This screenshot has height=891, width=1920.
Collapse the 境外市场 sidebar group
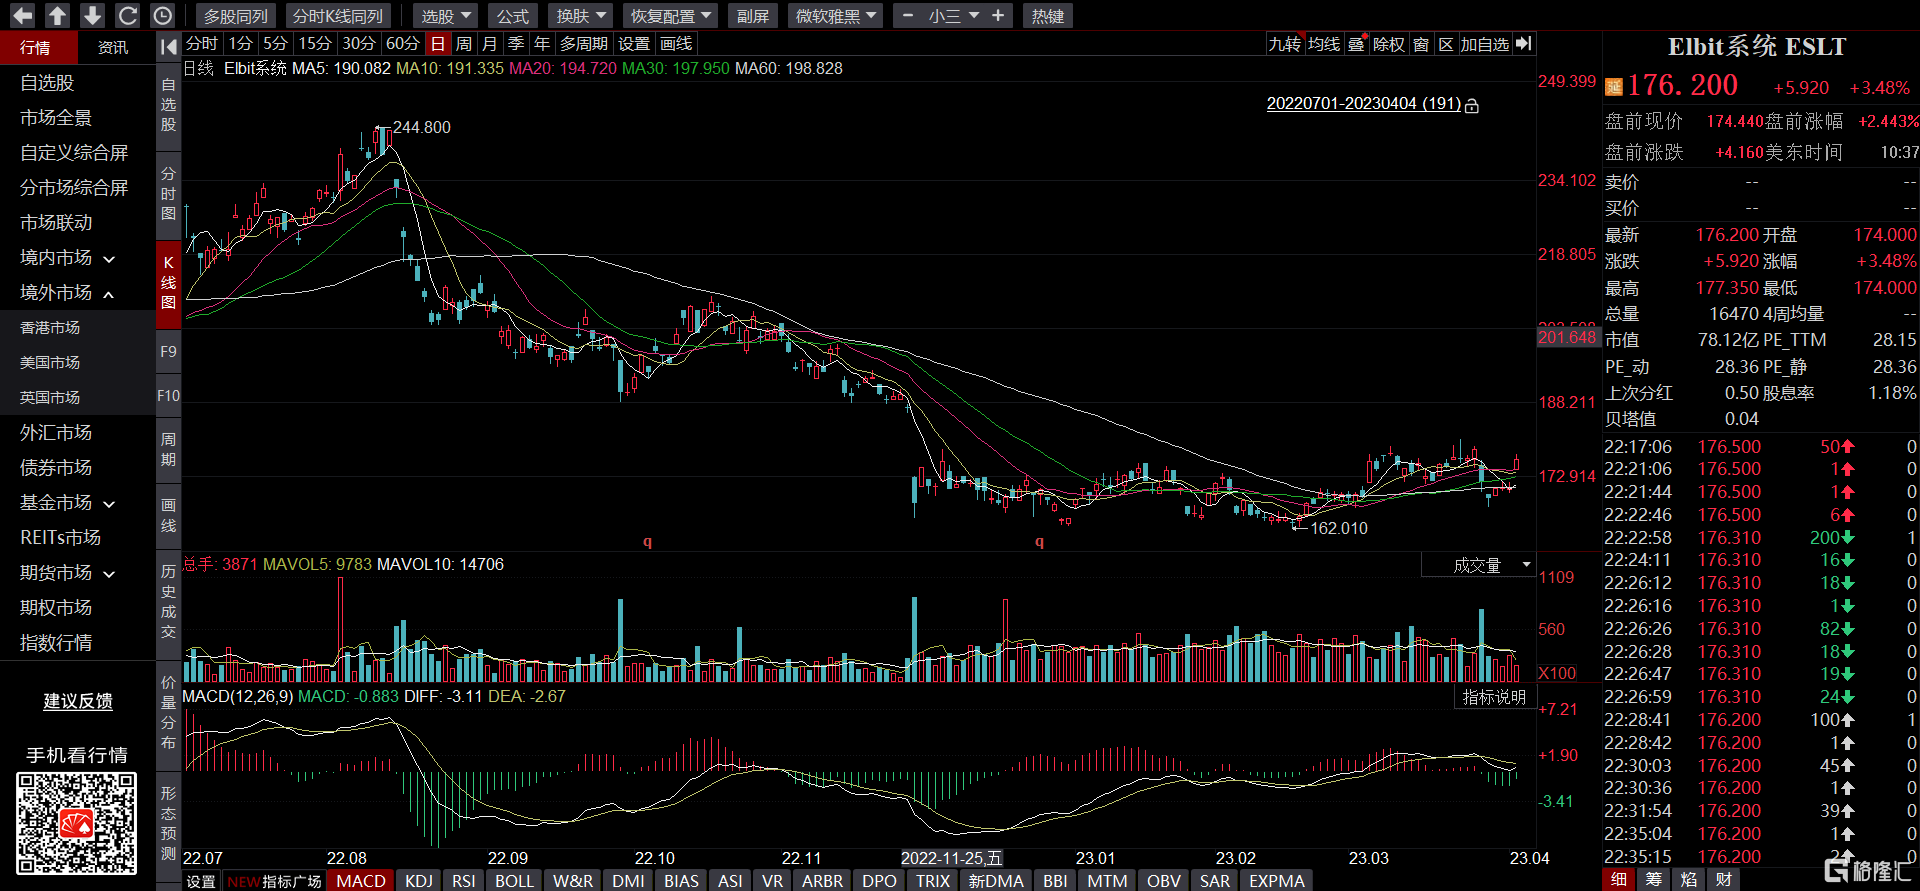tap(67, 293)
